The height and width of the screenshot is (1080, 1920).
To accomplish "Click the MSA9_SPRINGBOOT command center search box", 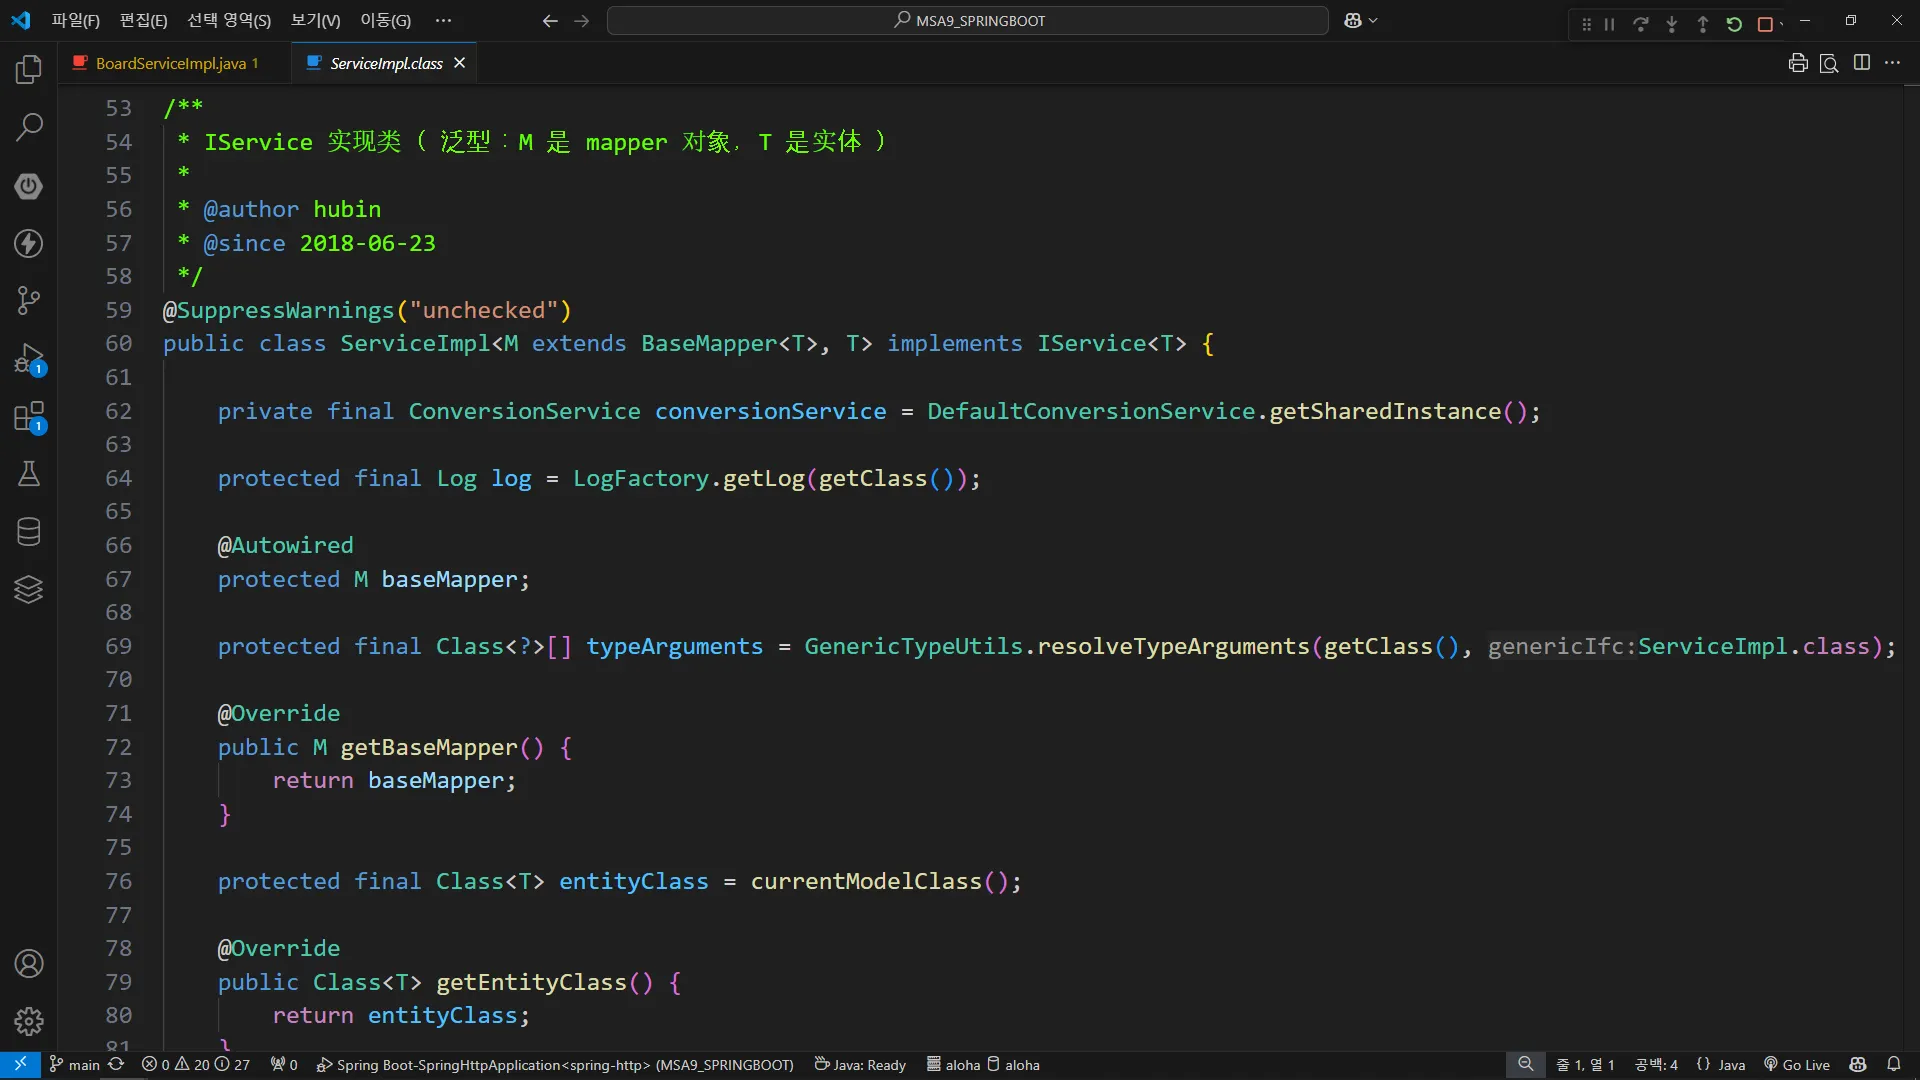I will click(967, 20).
